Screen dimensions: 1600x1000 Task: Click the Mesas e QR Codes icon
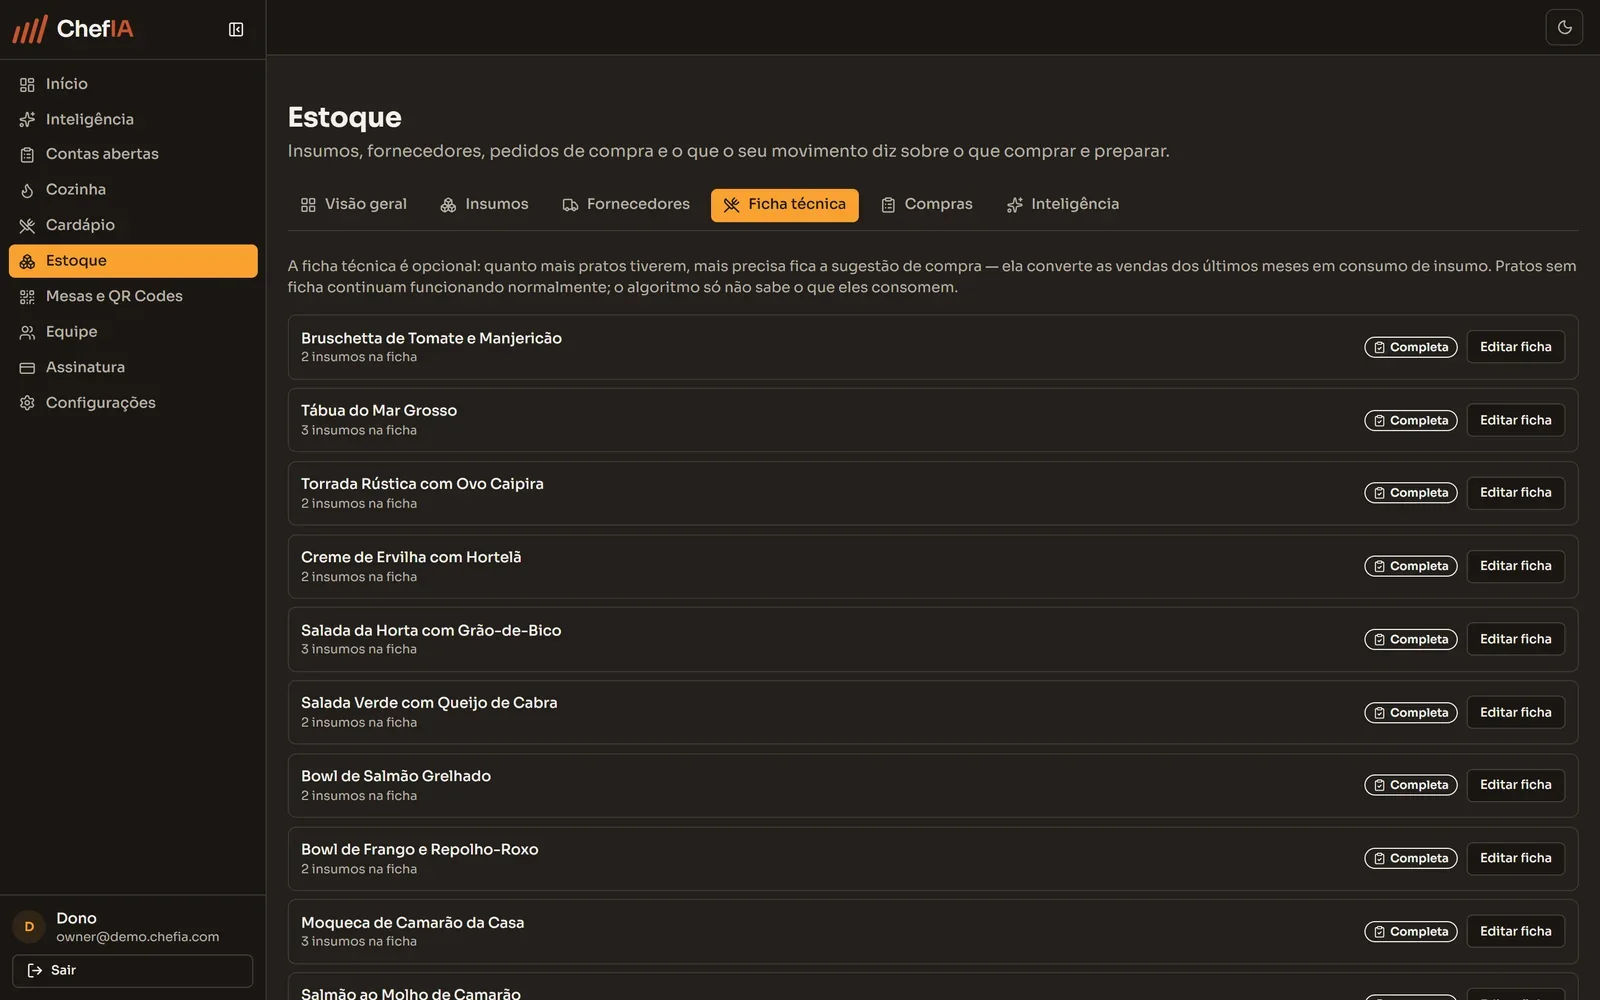pyautogui.click(x=27, y=297)
